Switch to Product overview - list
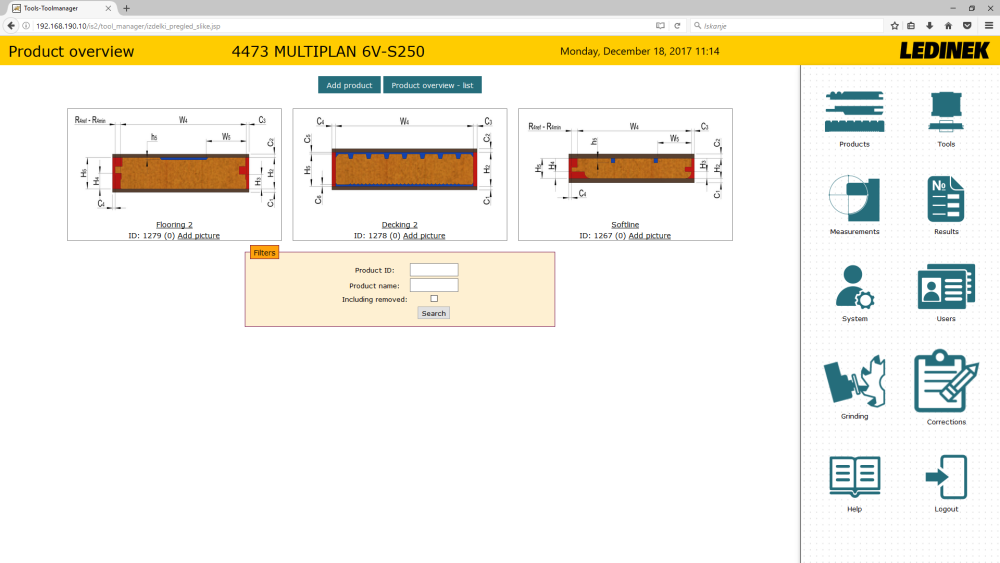This screenshot has width=1000, height=563. pyautogui.click(x=432, y=85)
